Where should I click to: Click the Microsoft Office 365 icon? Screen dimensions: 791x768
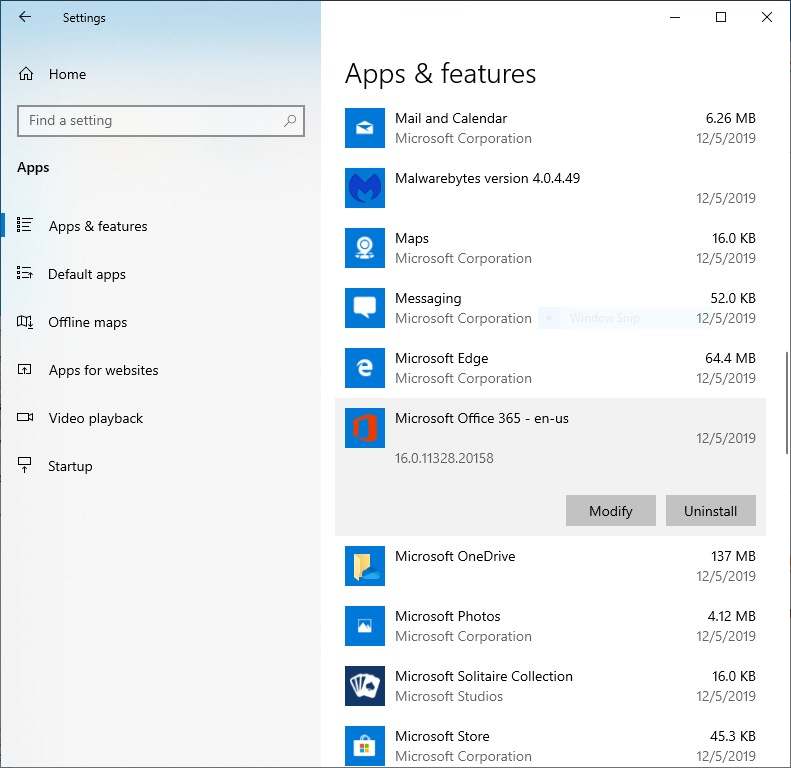(365, 428)
